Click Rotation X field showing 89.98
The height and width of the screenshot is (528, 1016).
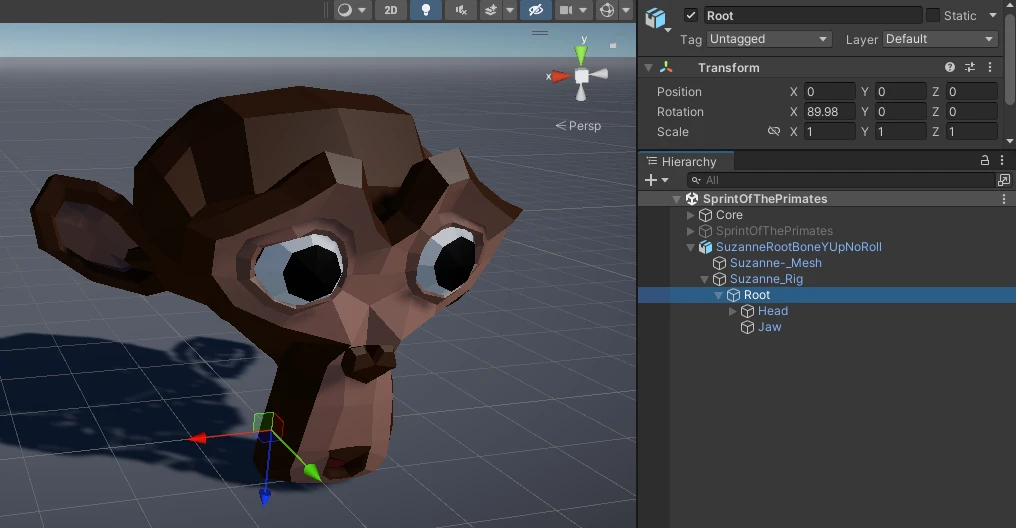(x=829, y=111)
